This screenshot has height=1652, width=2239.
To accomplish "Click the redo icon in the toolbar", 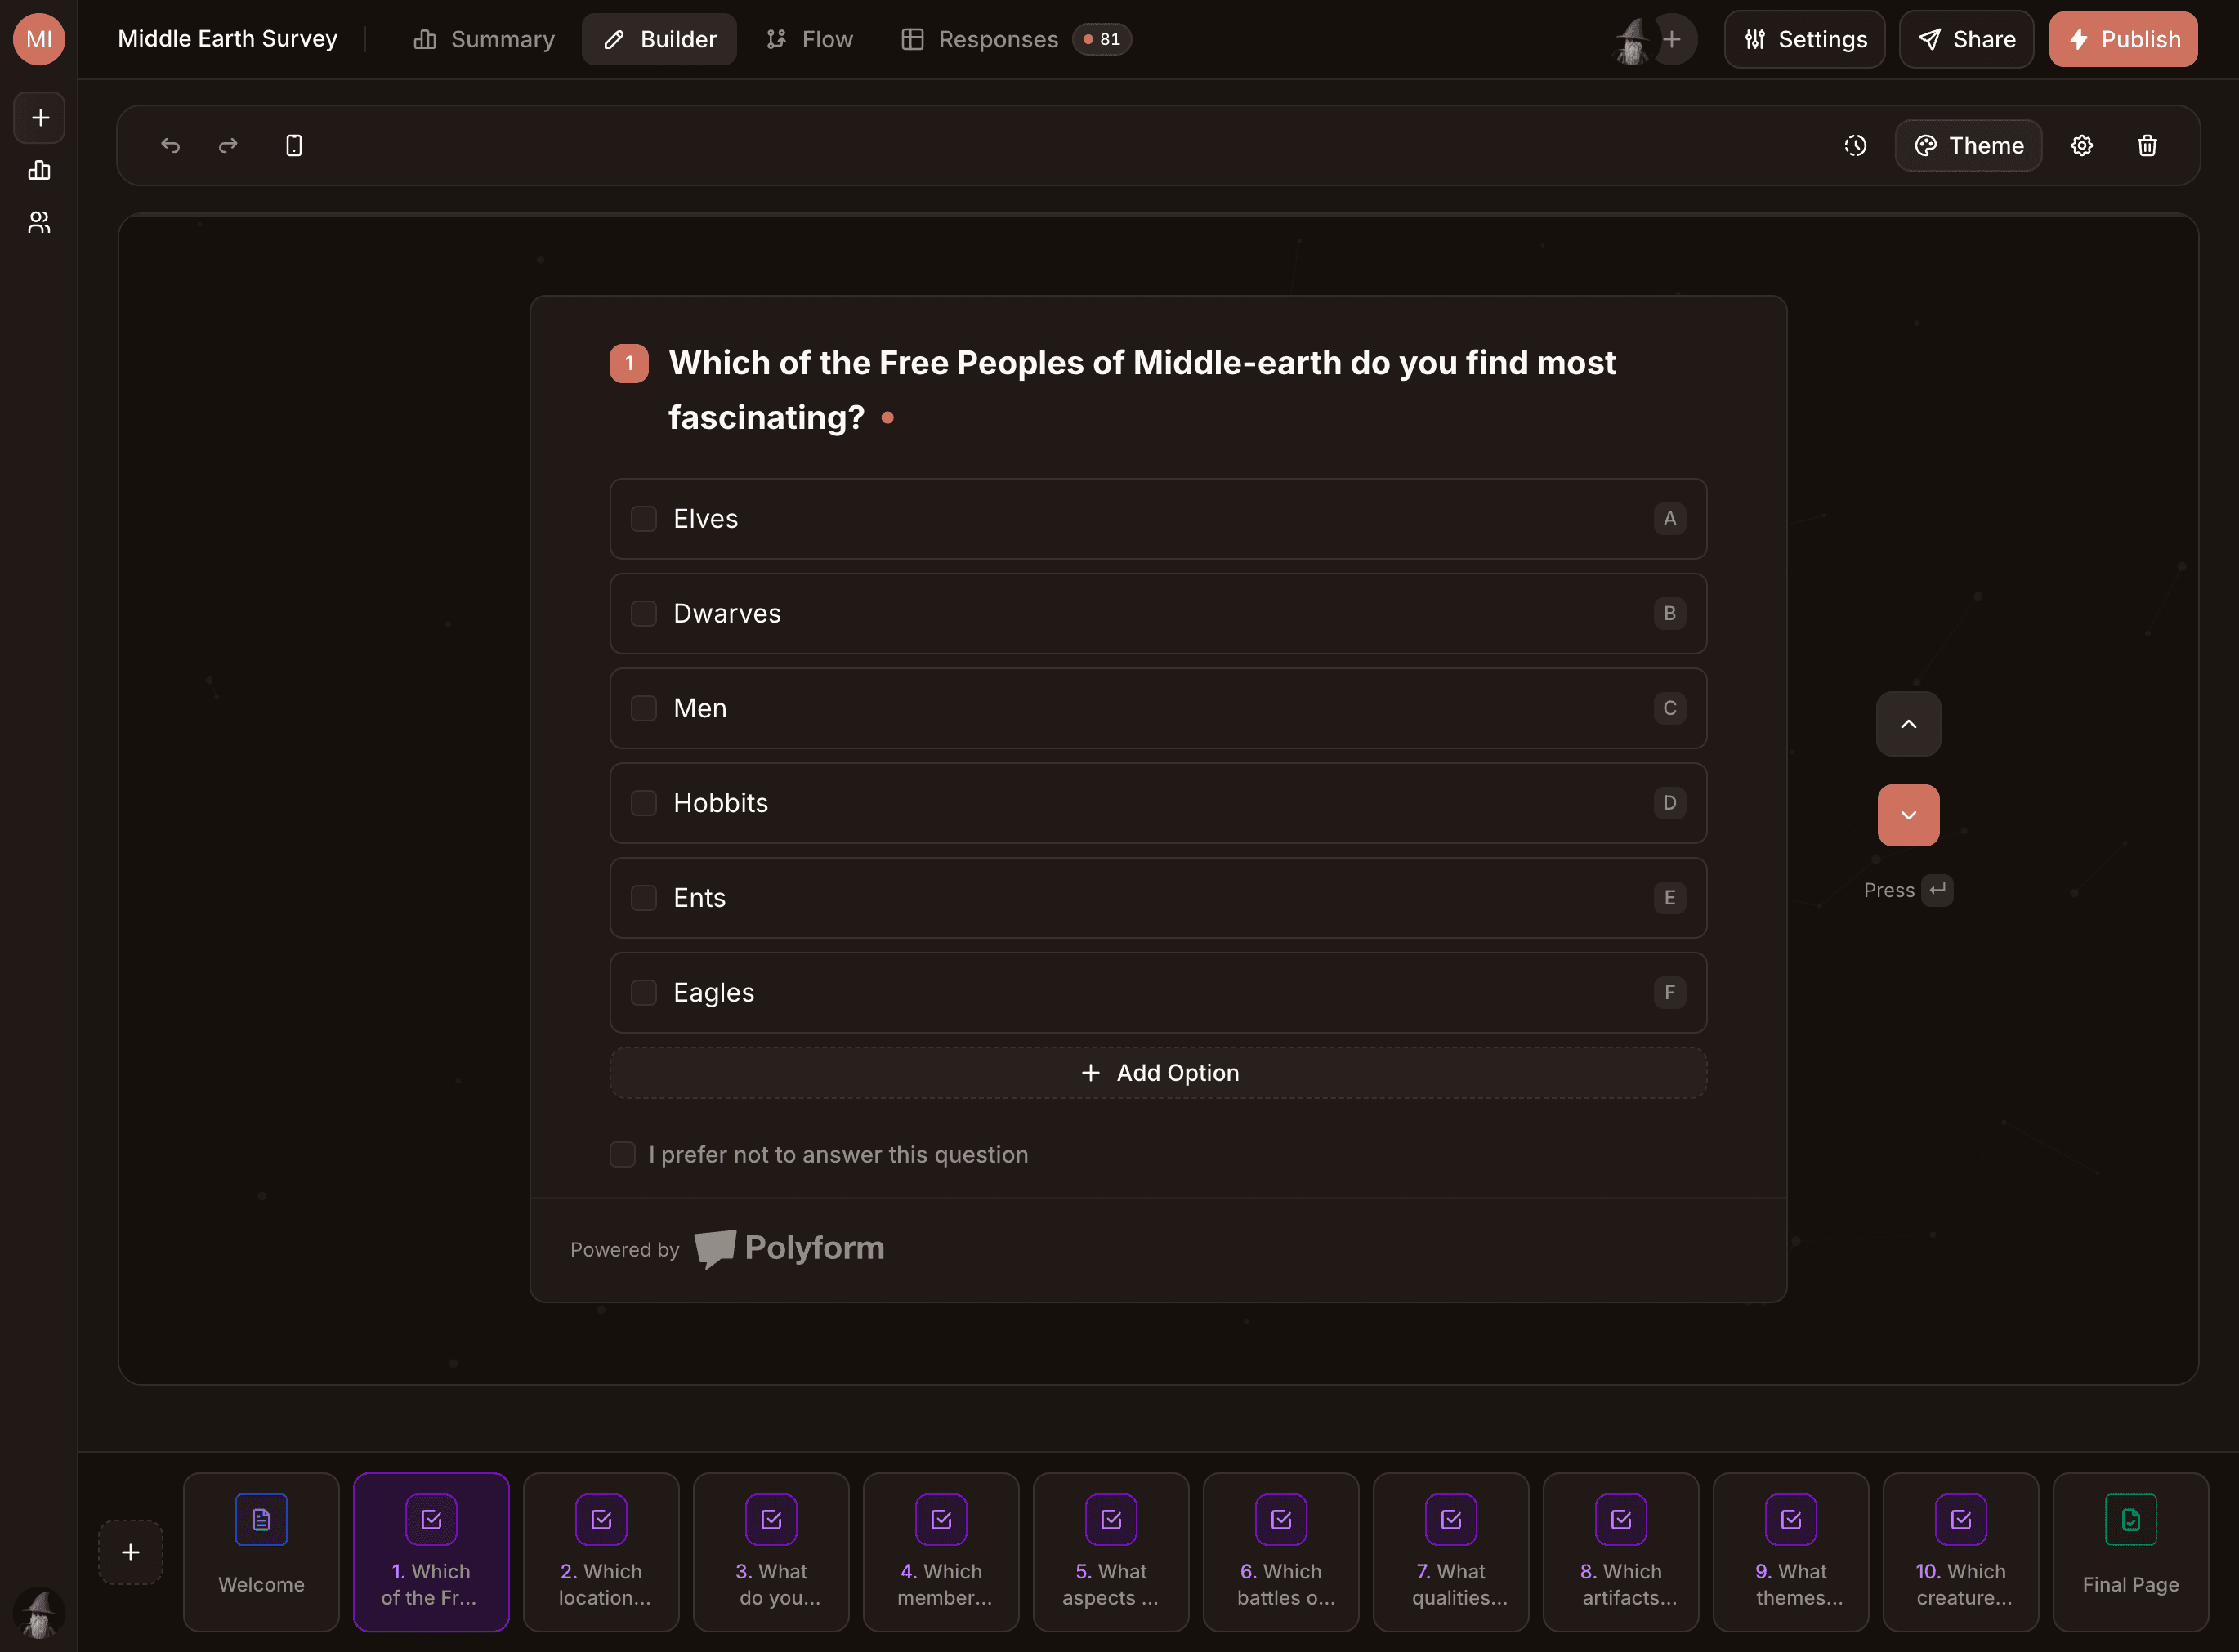I will 228,145.
